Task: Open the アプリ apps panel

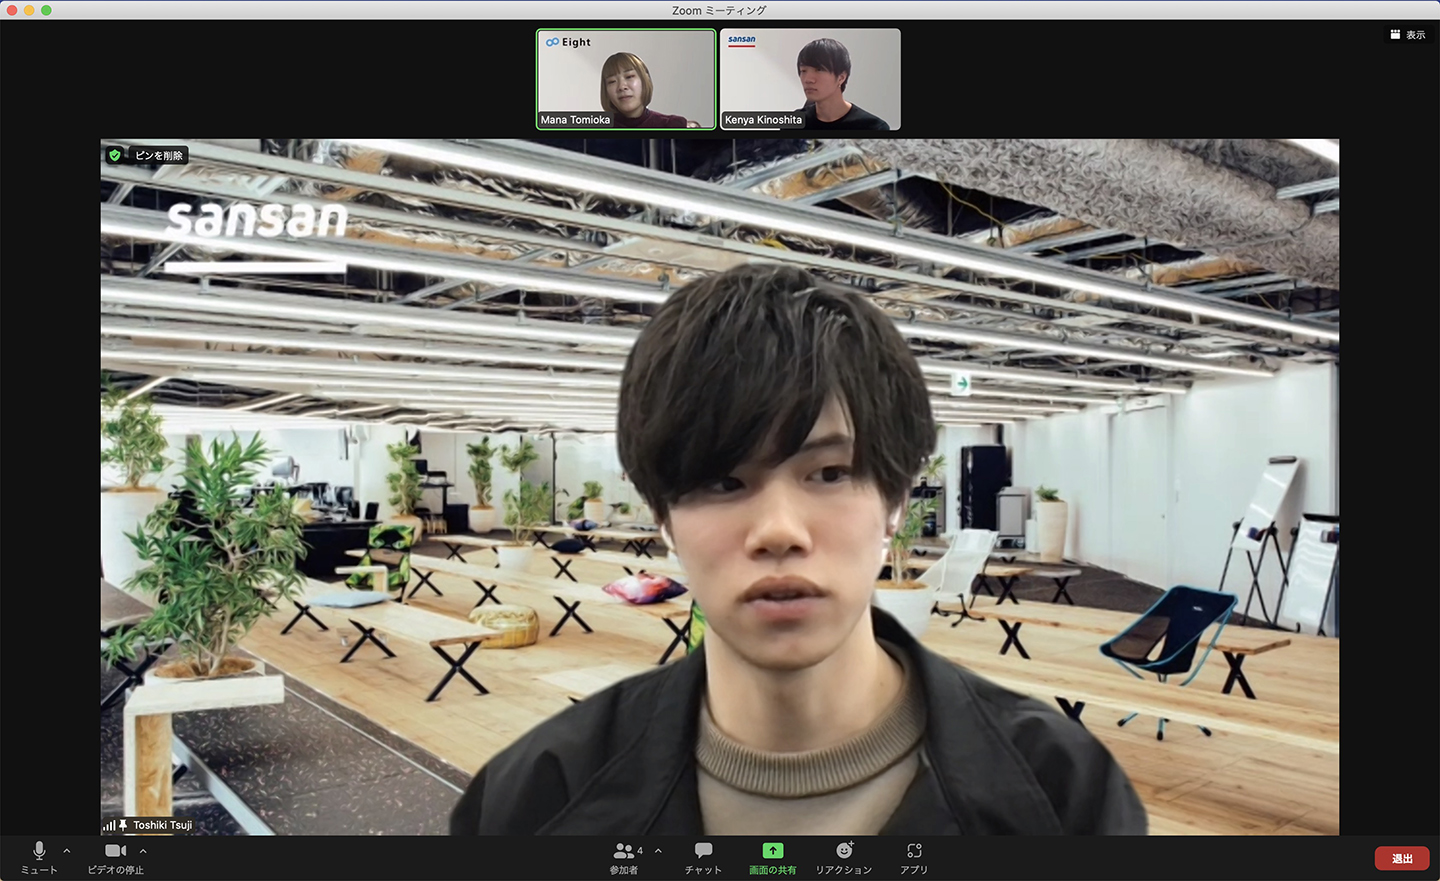Action: click(x=914, y=857)
